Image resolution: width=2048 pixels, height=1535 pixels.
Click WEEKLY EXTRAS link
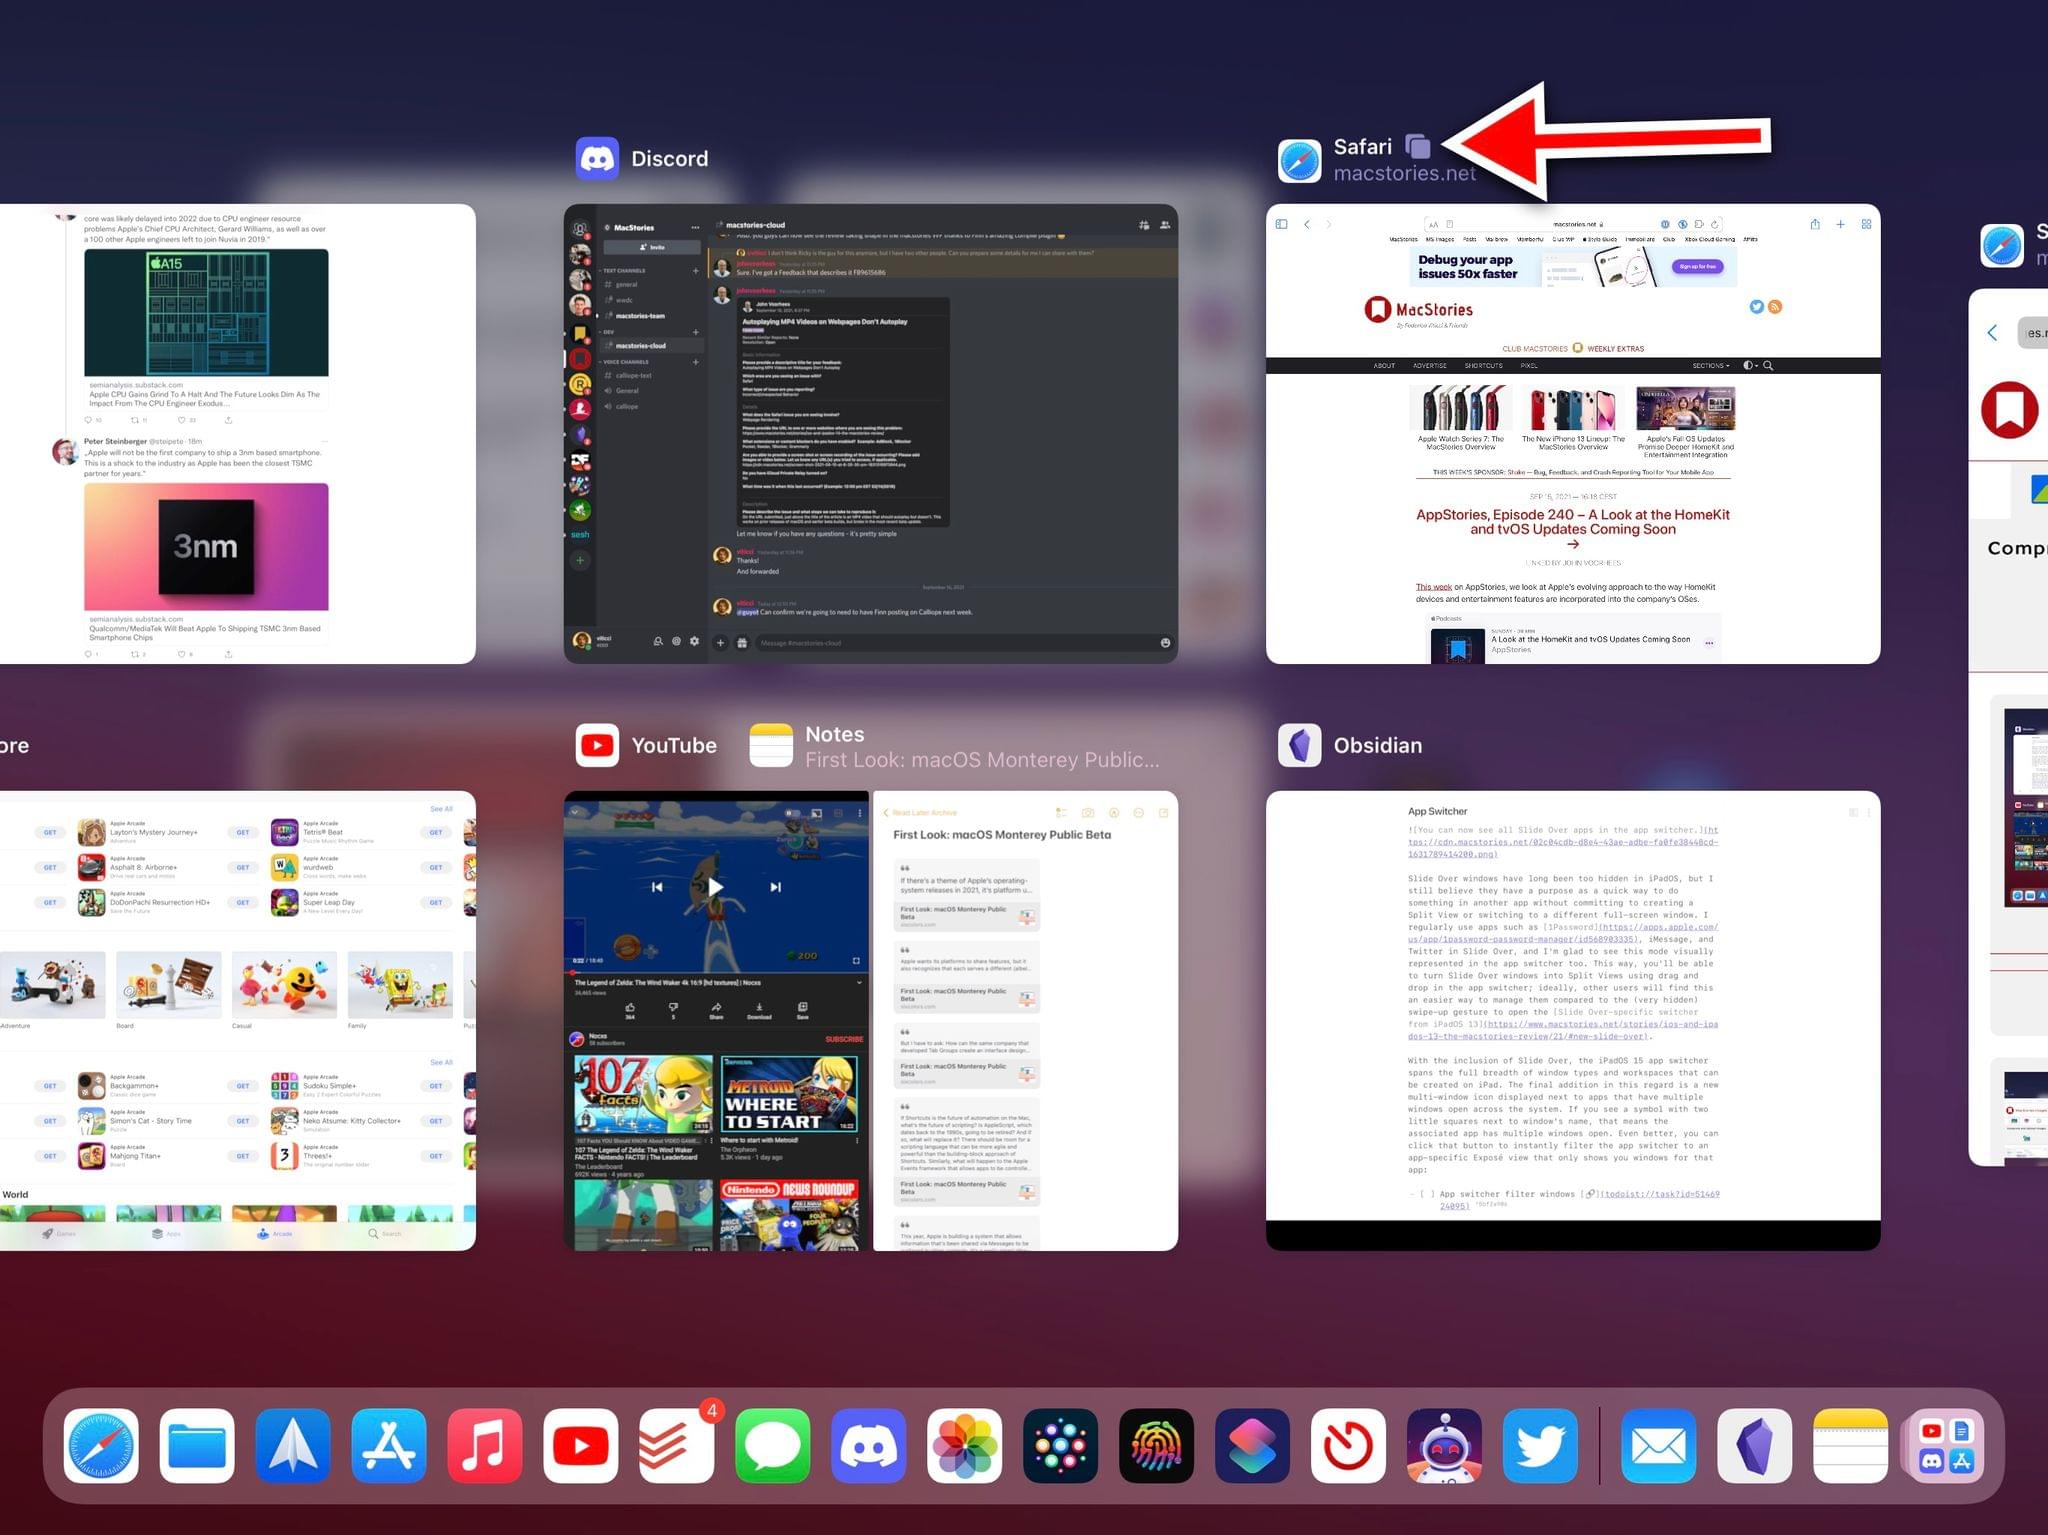[1615, 349]
